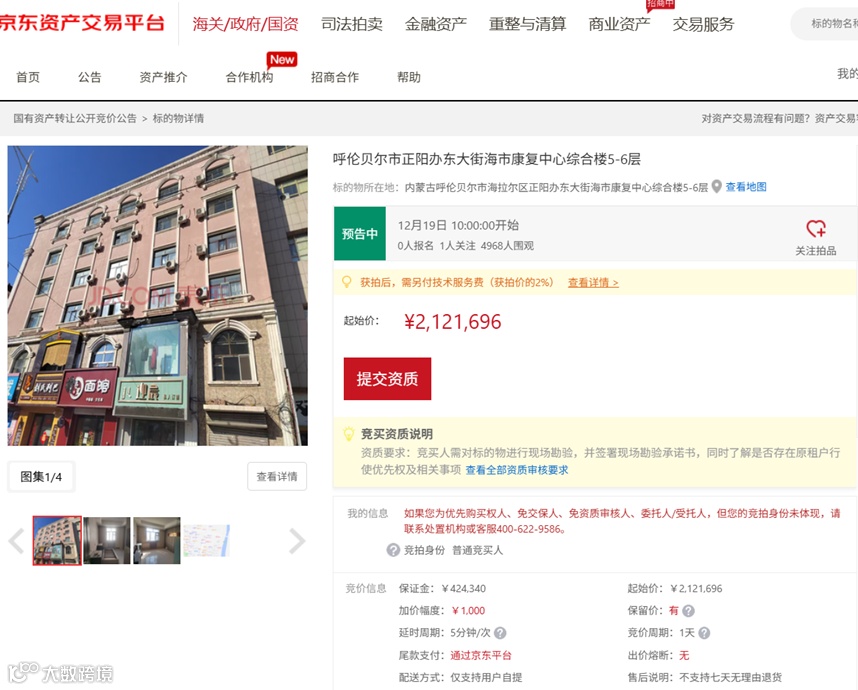This screenshot has width=858, height=690.
Task: Click the 关注拍品 label
Action: click(815, 251)
